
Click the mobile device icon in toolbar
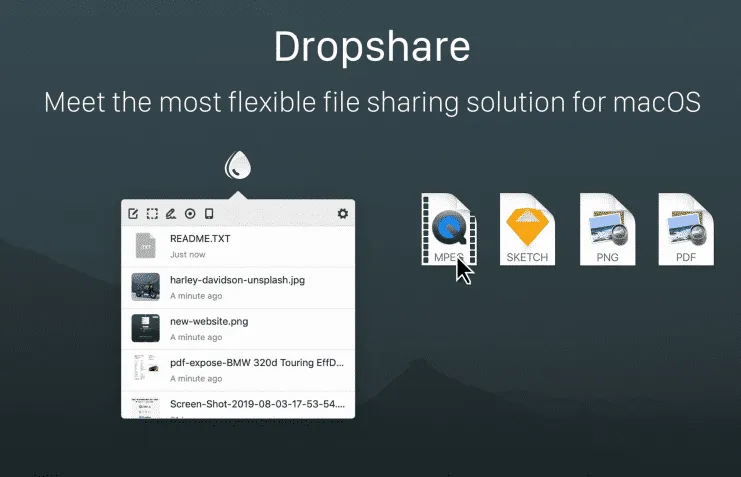[209, 214]
